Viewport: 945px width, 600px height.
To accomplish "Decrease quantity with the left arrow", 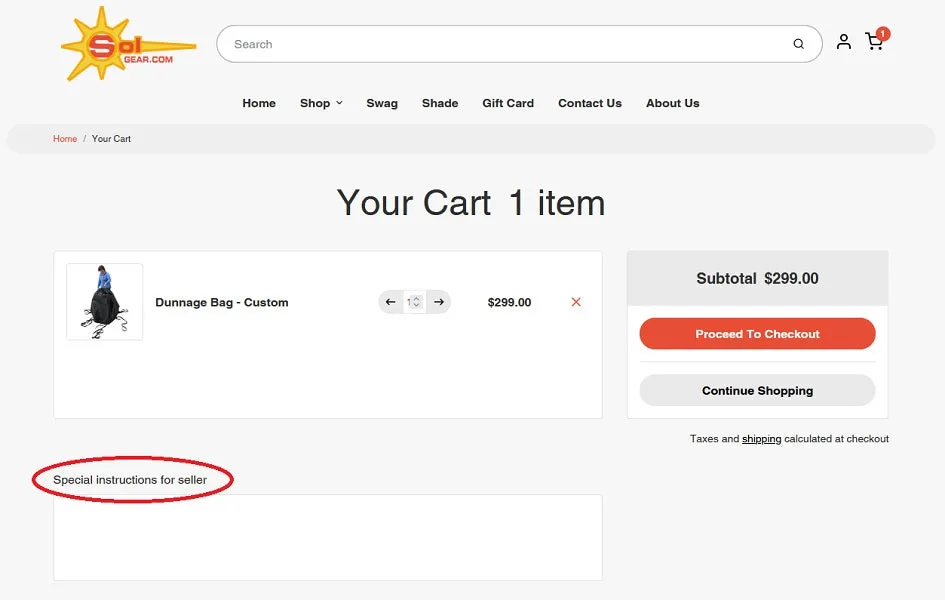I will coord(391,302).
